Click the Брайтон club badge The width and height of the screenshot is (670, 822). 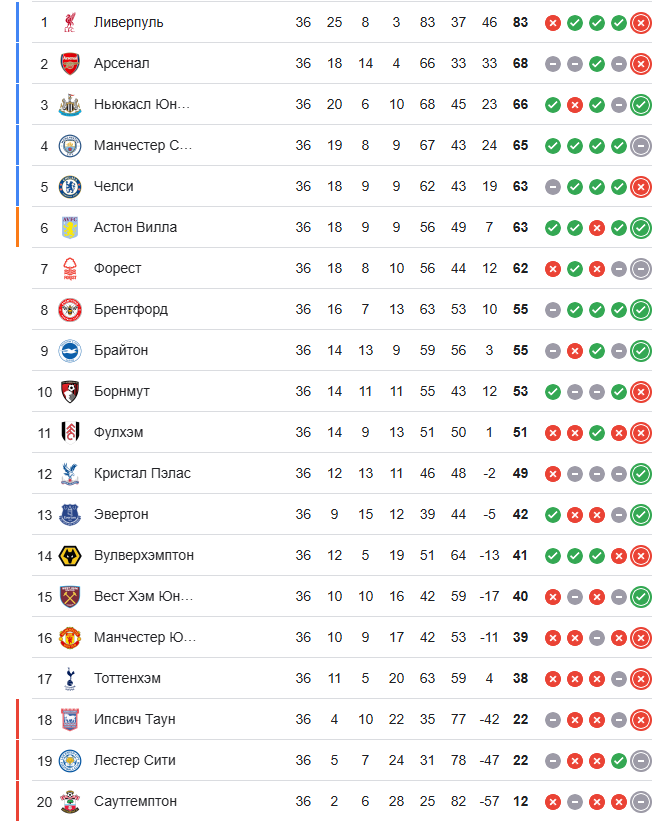coord(70,351)
